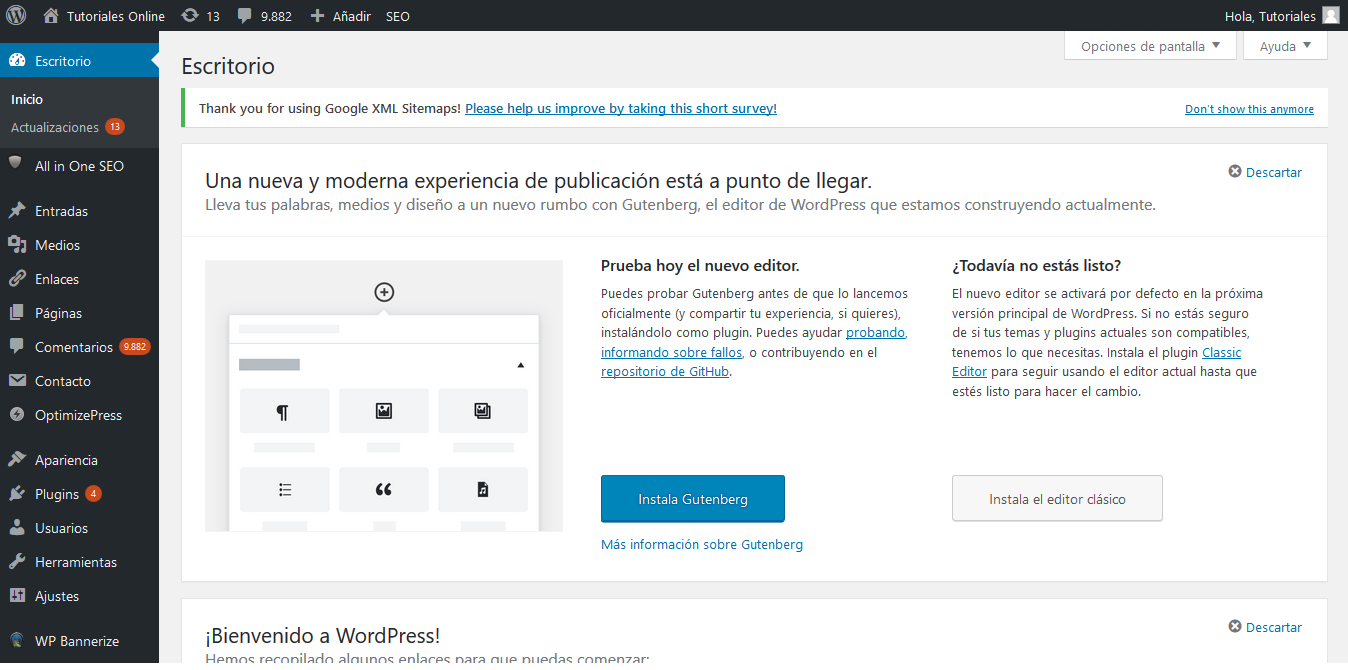Click SEO in the admin bar
Screen dimensions: 1348x670
[398, 16]
